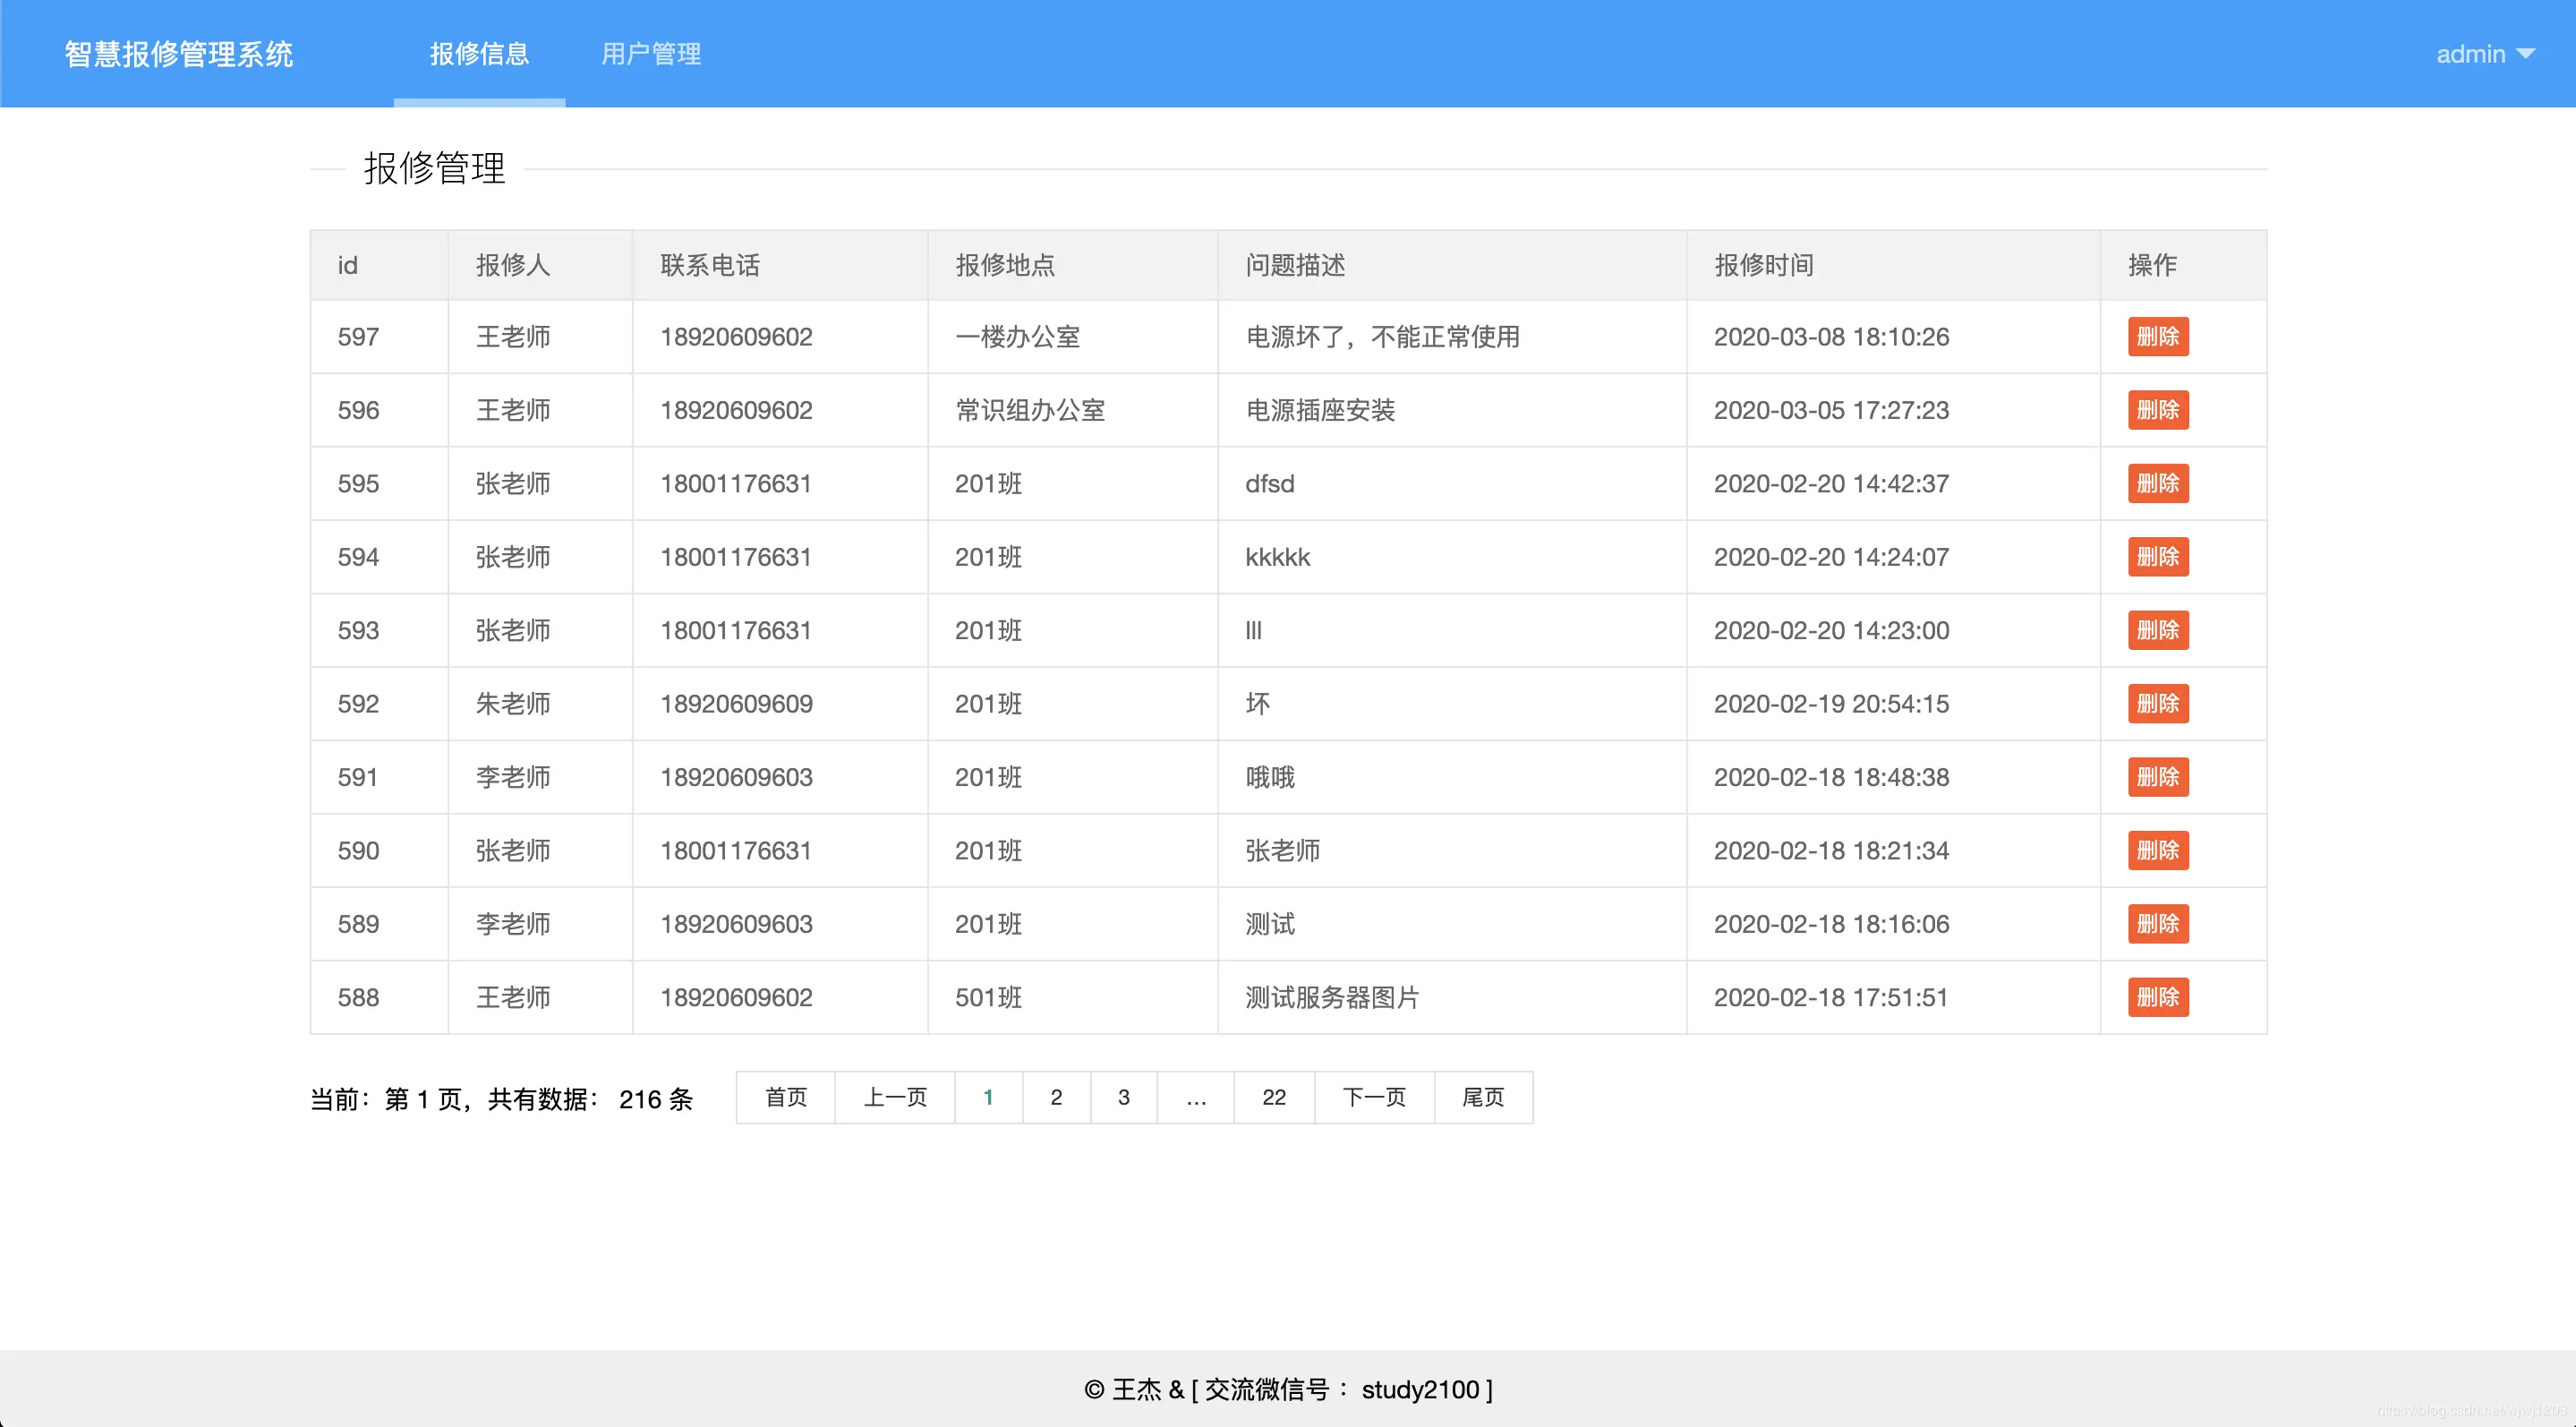Click the id column header
This screenshot has height=1427, width=2576.
point(348,265)
